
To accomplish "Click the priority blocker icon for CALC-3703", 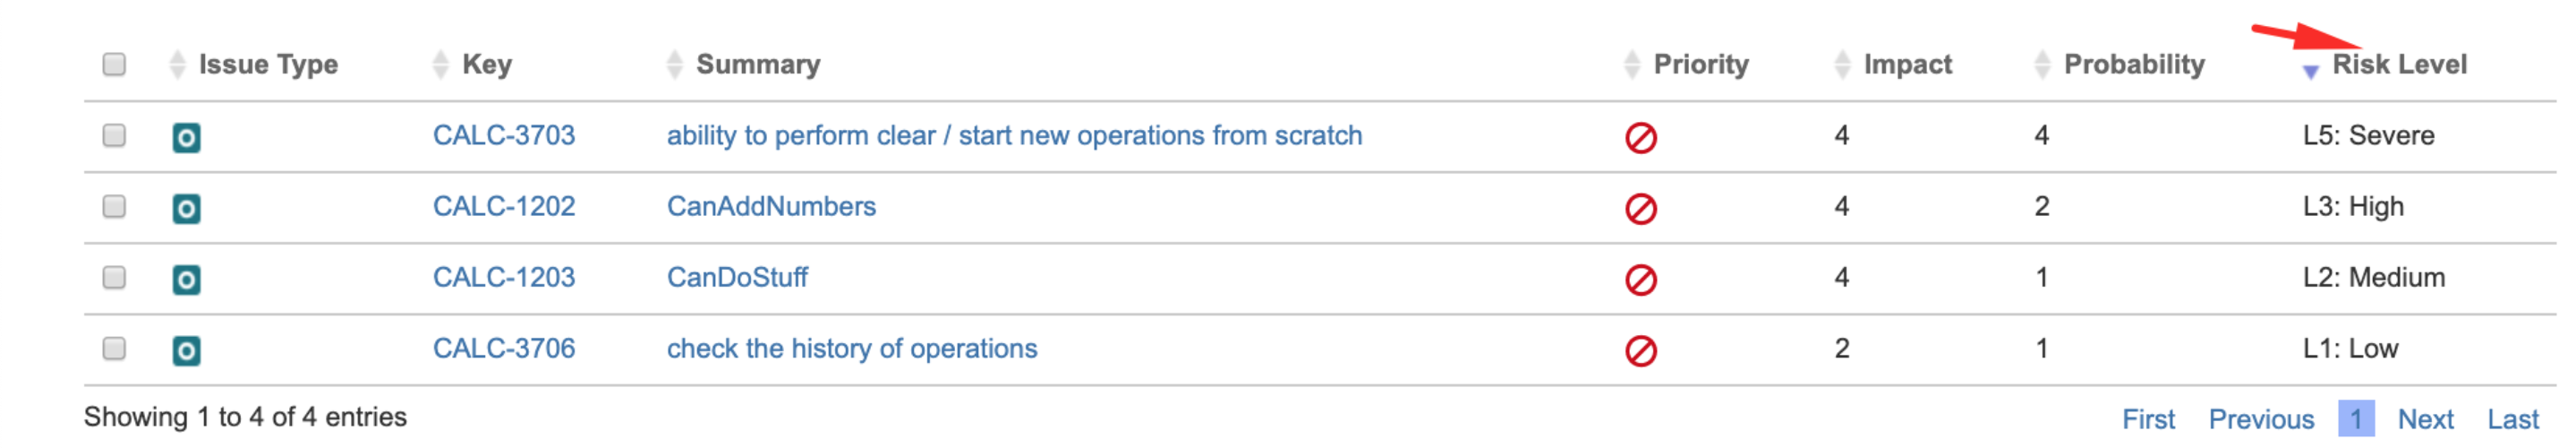I will [x=1640, y=137].
